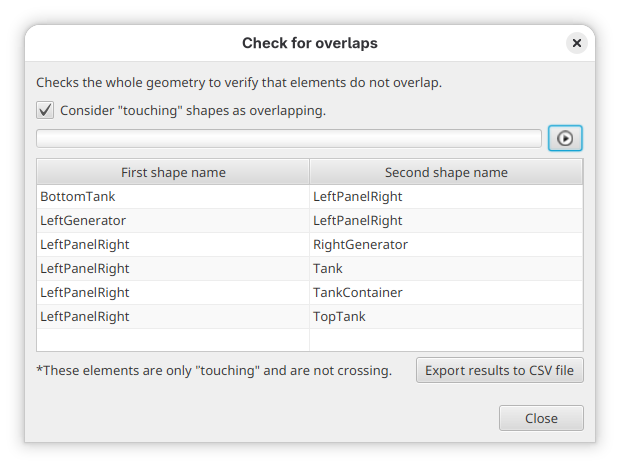Click the empty progress bar
Image resolution: width=620 pixels, height=467 pixels.
(288, 139)
